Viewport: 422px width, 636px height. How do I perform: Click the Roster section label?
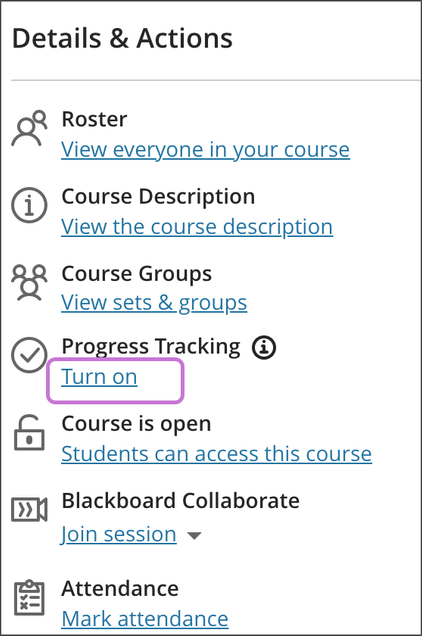pos(94,119)
